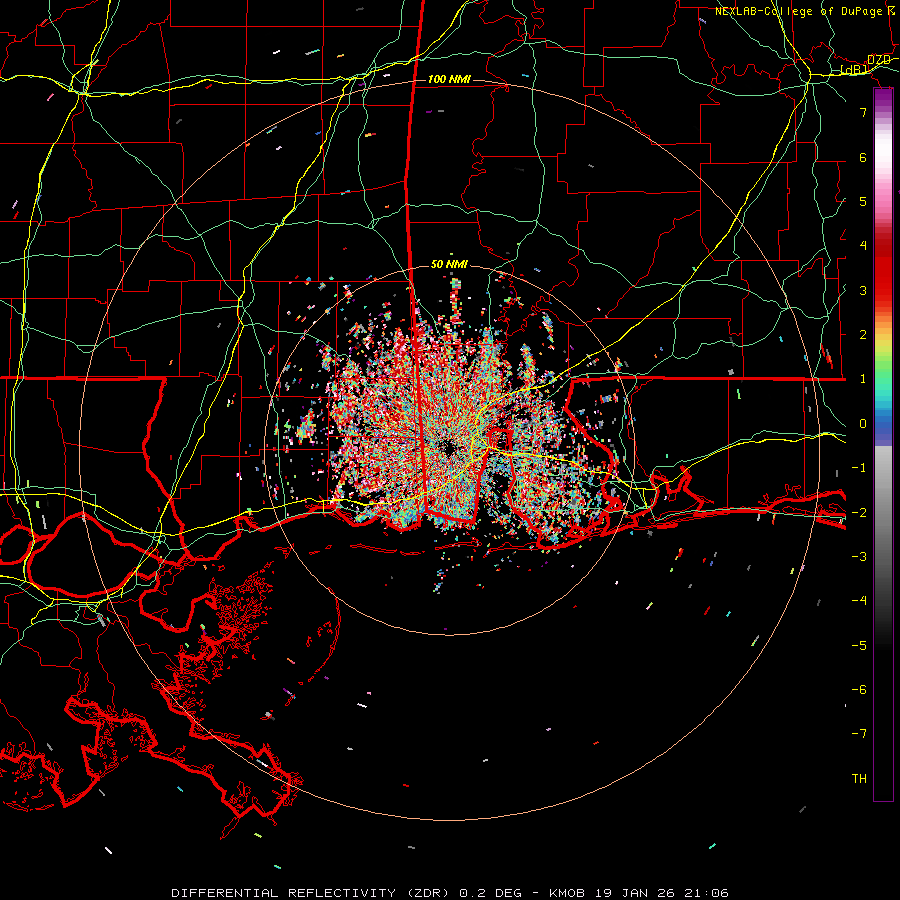
Task: Click the DZD label above the color scale
Action: click(879, 60)
